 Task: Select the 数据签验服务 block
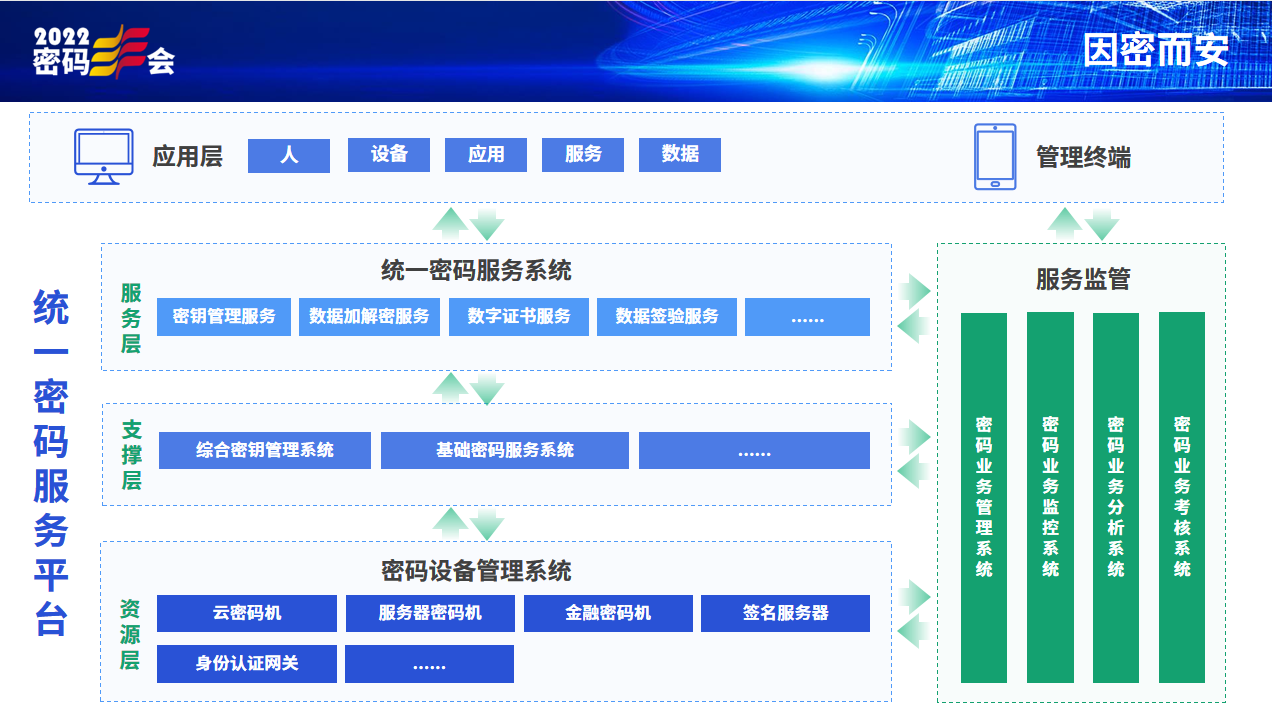(667, 317)
